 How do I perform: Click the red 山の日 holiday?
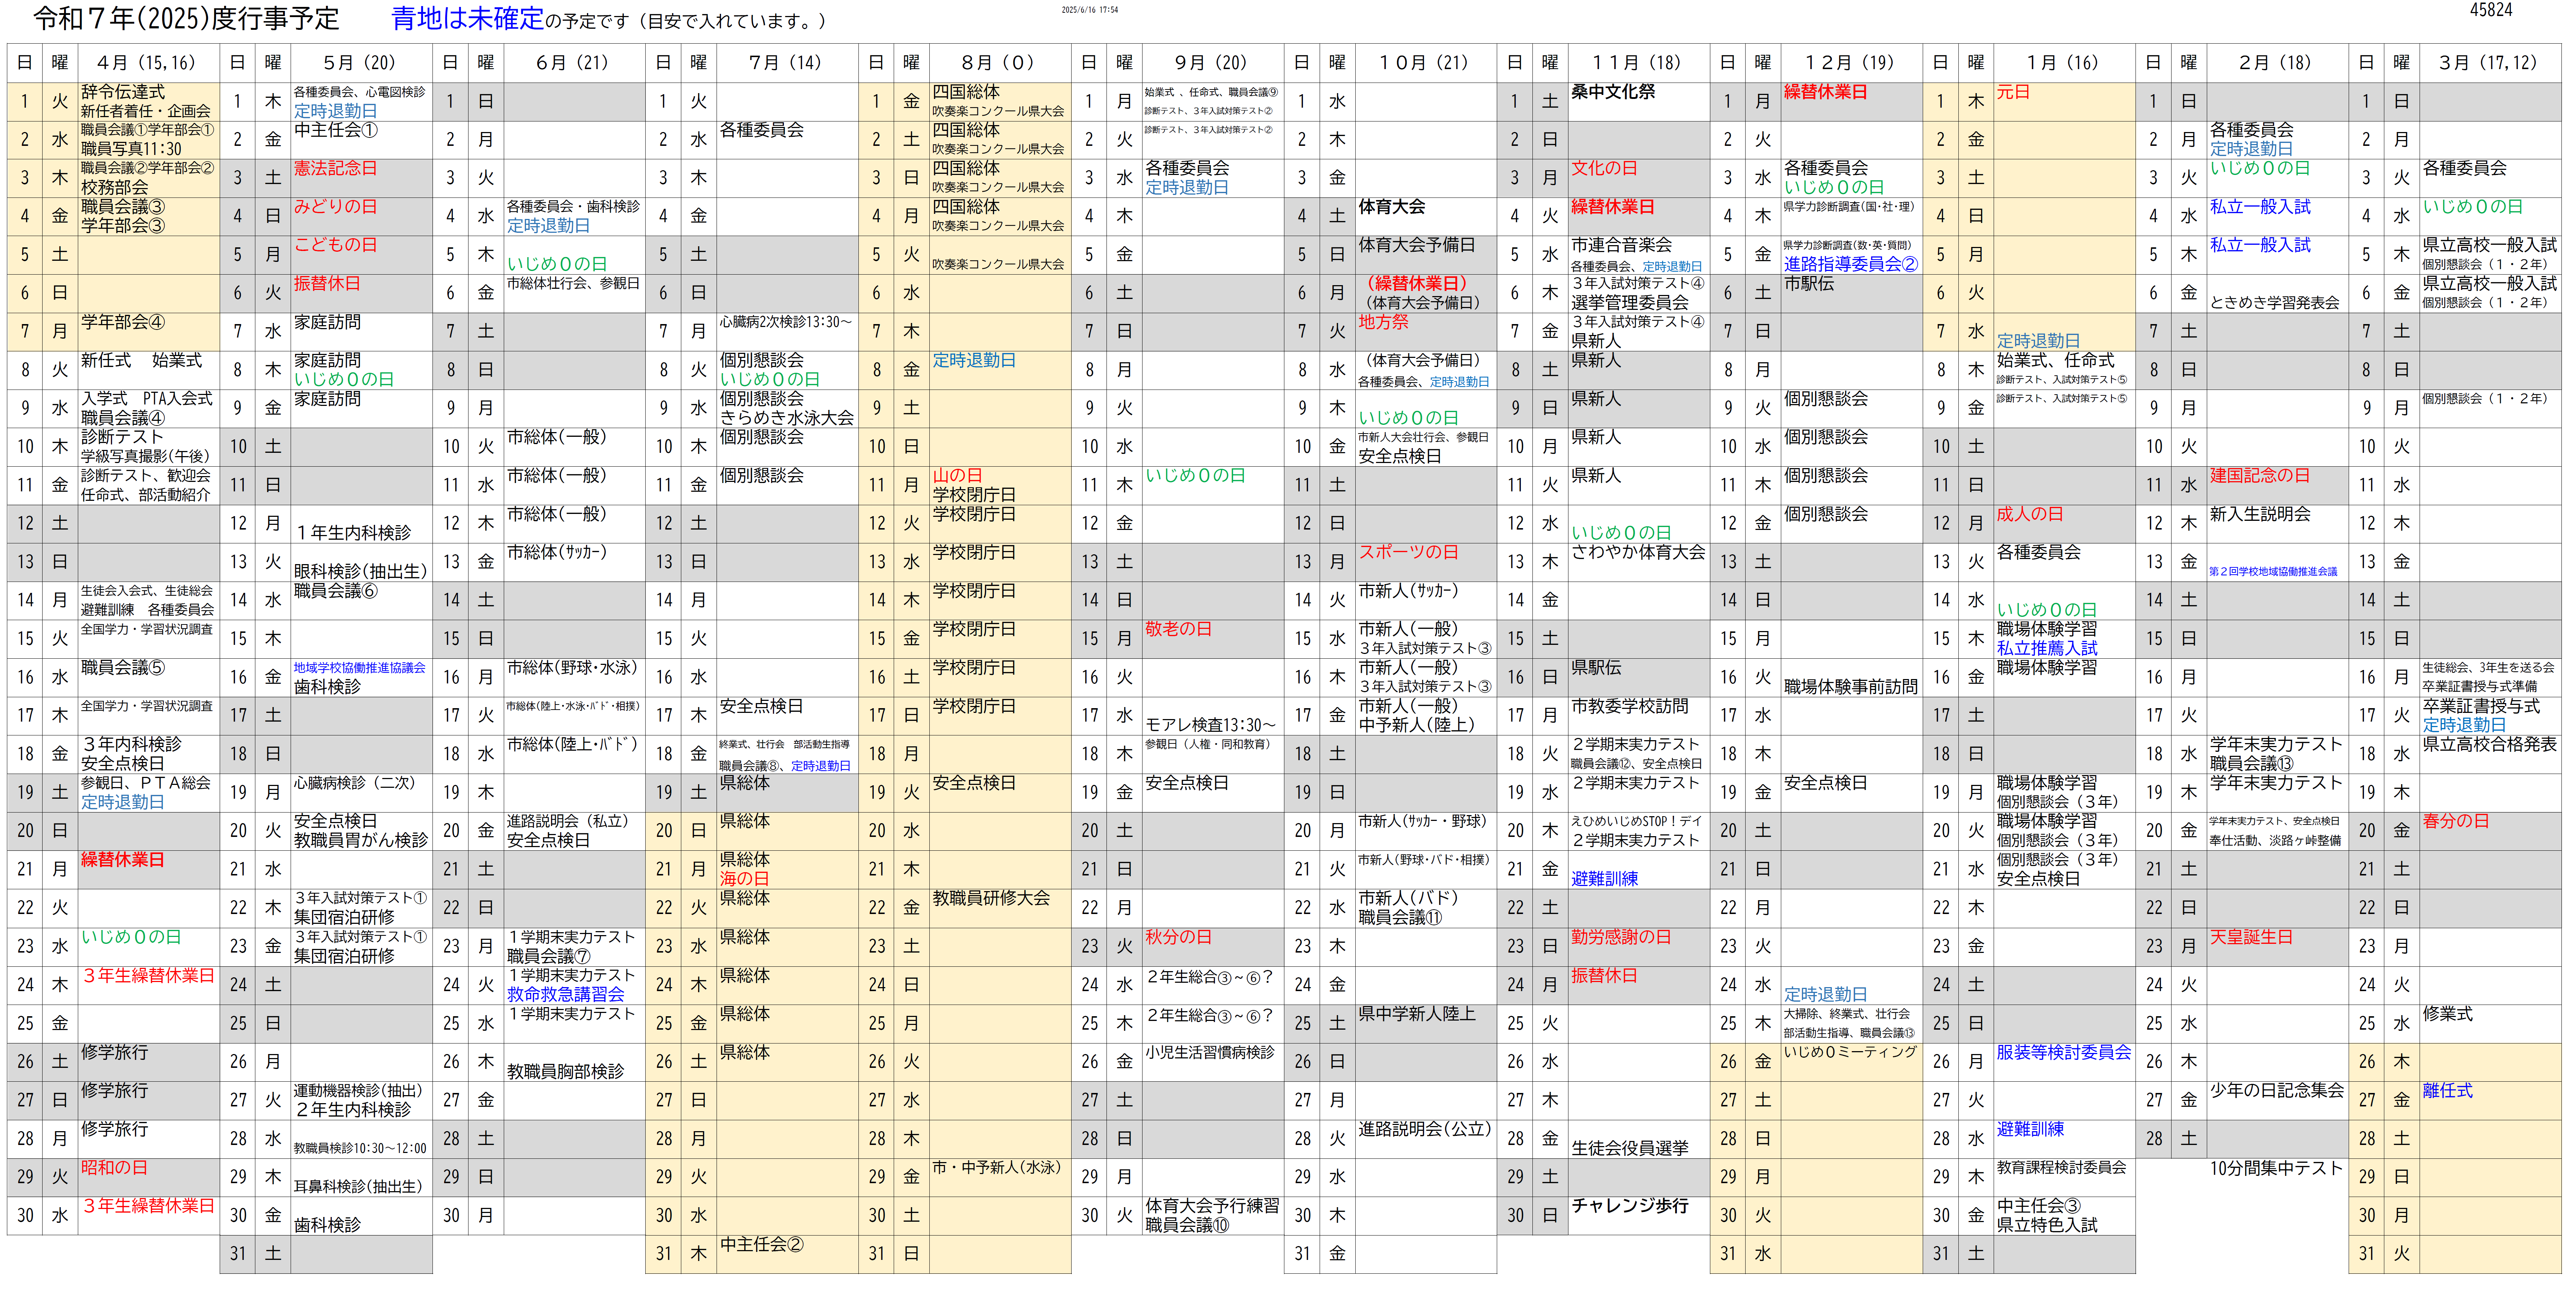(958, 476)
